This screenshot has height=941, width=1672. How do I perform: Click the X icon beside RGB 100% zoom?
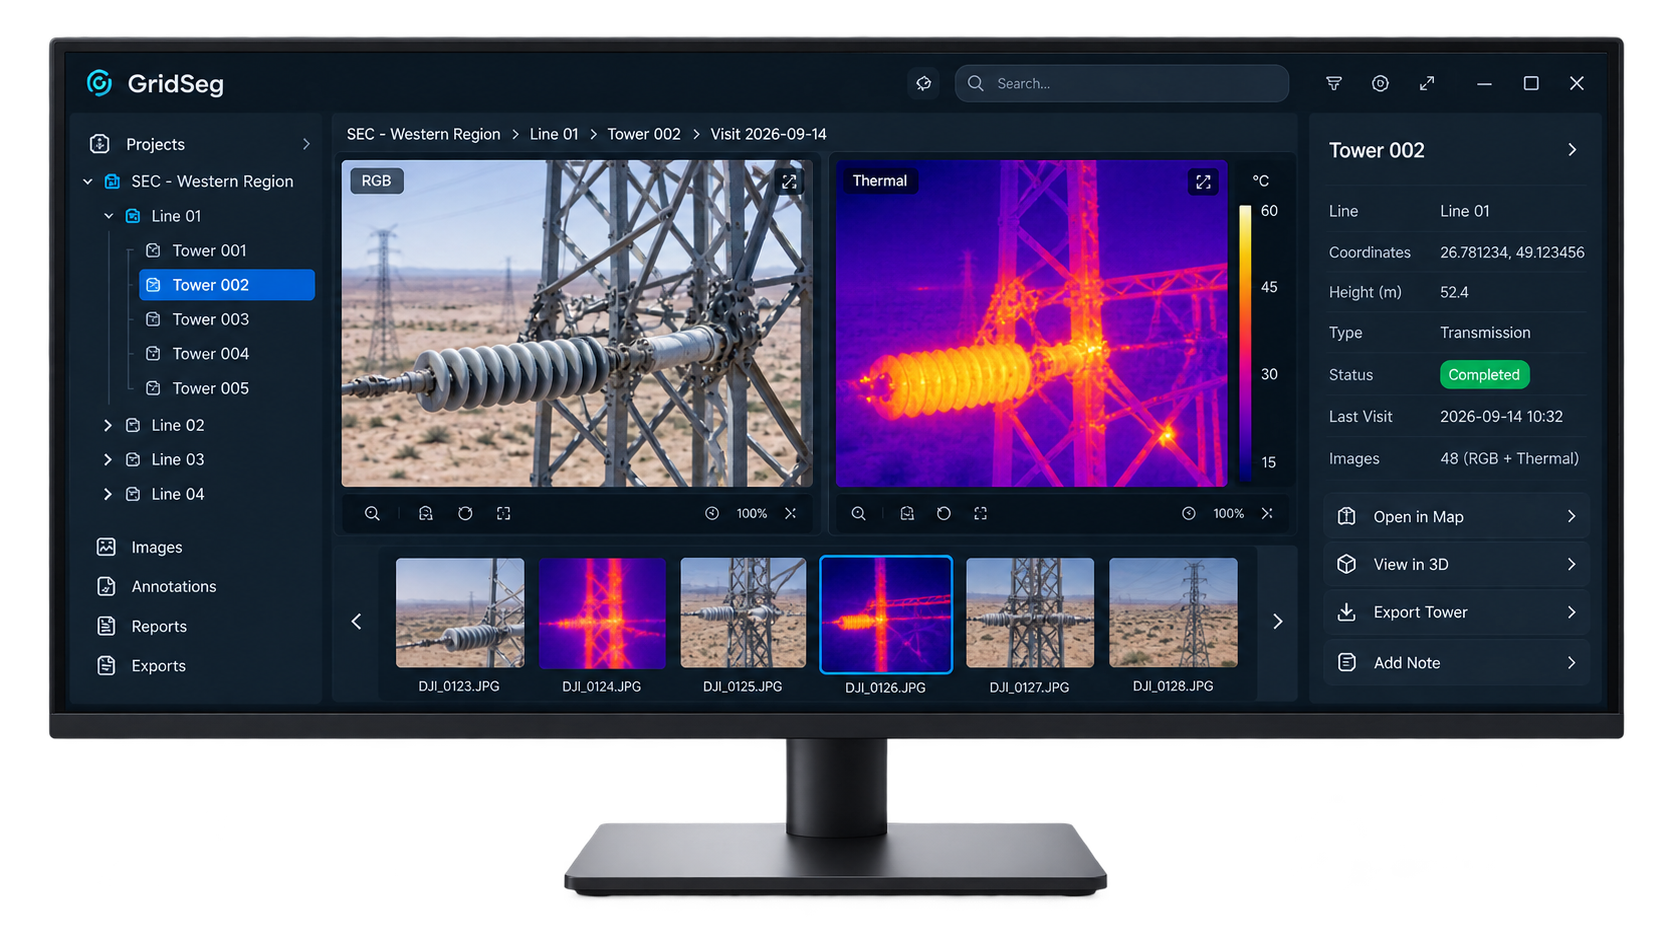point(791,513)
